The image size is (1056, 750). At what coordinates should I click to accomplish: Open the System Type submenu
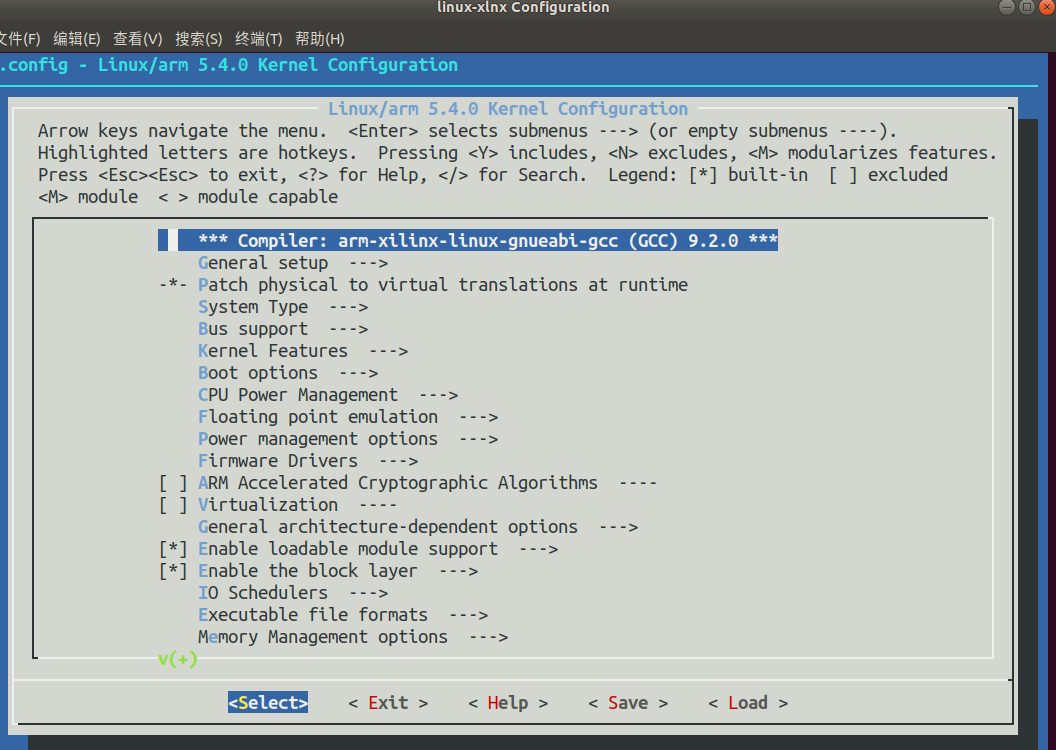[254, 306]
